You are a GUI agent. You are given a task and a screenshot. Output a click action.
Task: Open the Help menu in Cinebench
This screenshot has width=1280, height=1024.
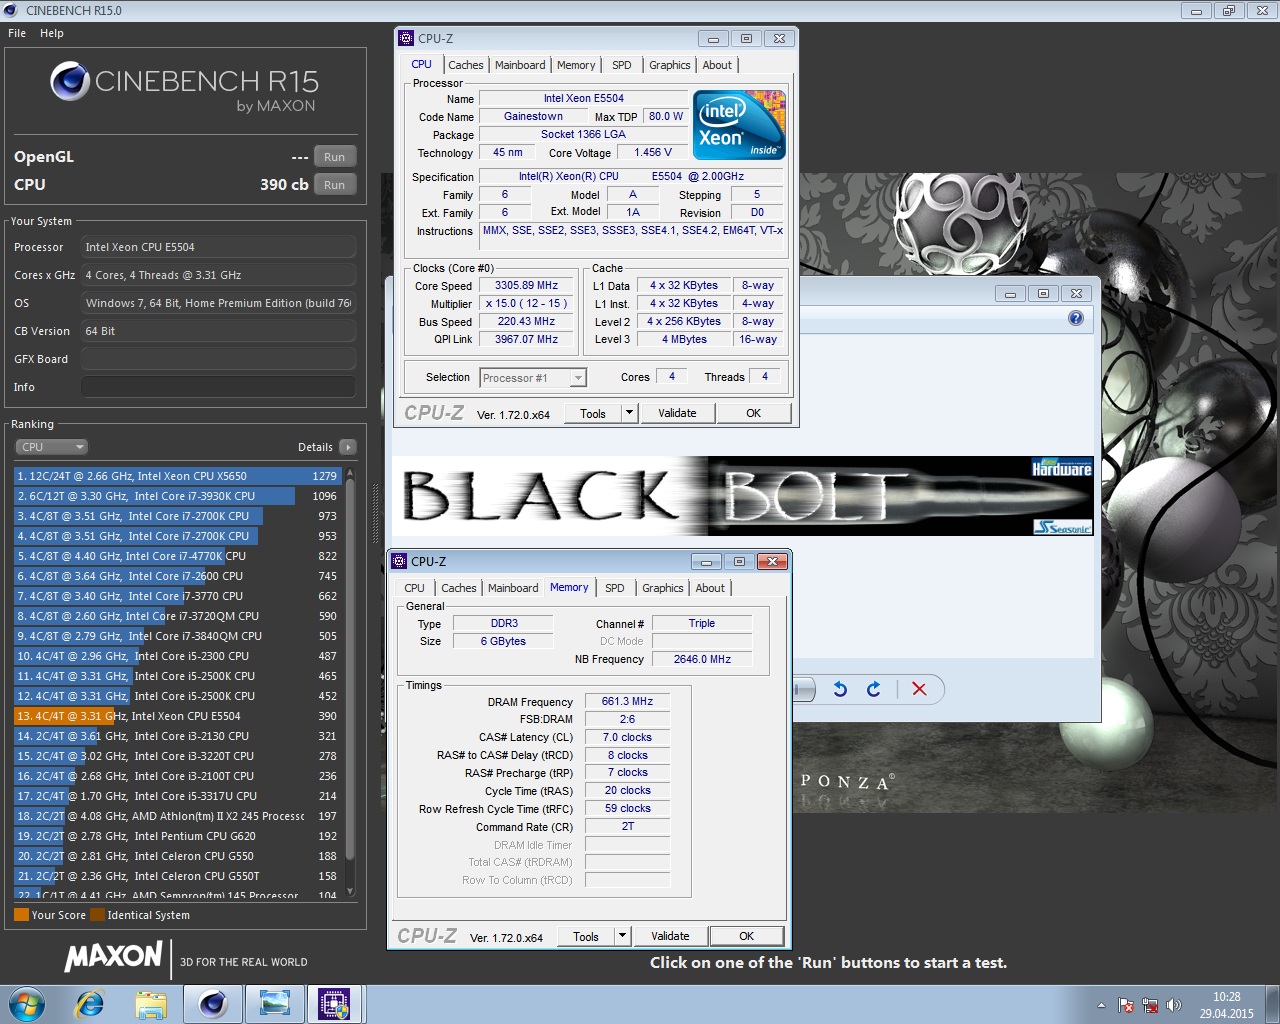pos(52,33)
